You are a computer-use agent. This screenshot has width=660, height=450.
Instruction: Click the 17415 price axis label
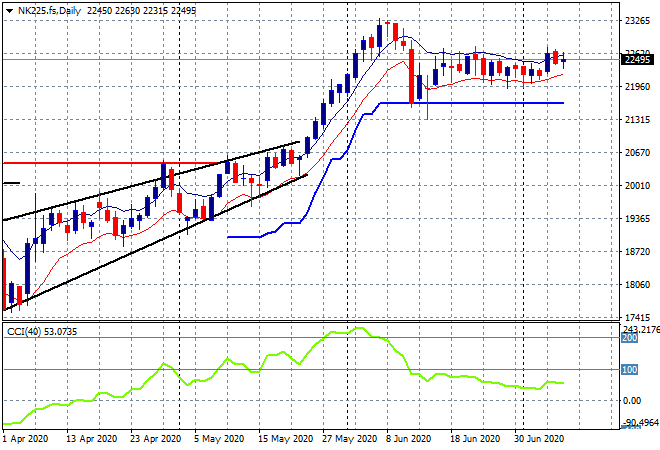coord(636,317)
